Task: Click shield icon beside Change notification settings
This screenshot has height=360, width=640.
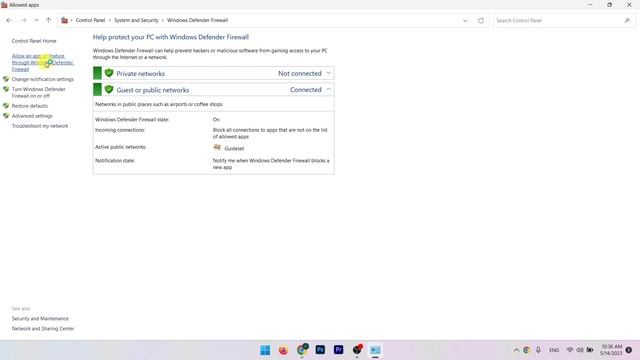Action: (x=6, y=79)
